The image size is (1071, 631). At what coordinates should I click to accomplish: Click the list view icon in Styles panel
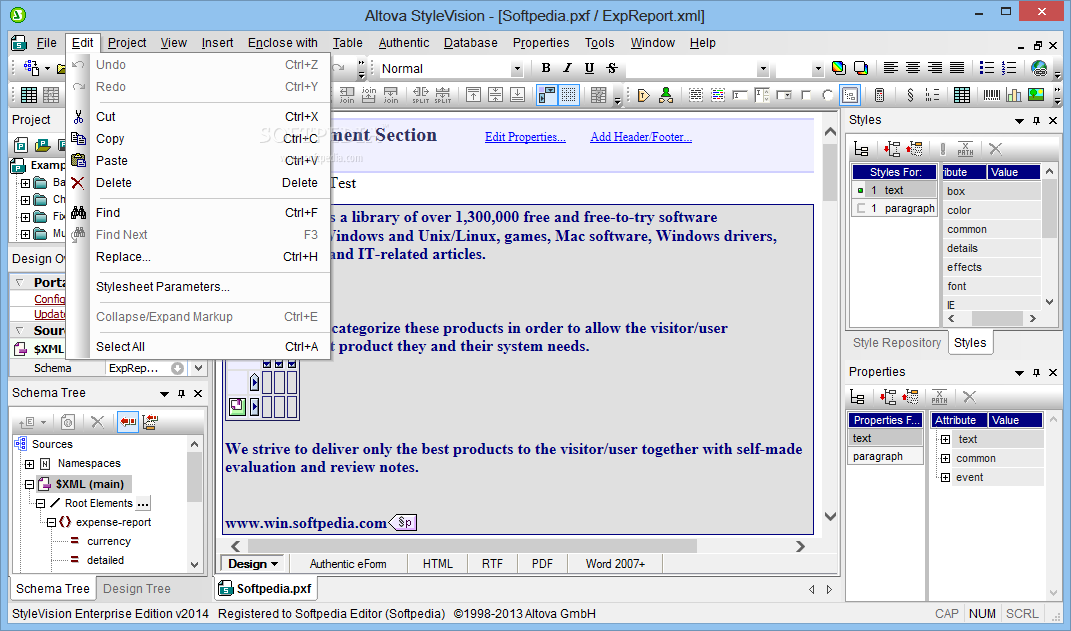tap(861, 148)
